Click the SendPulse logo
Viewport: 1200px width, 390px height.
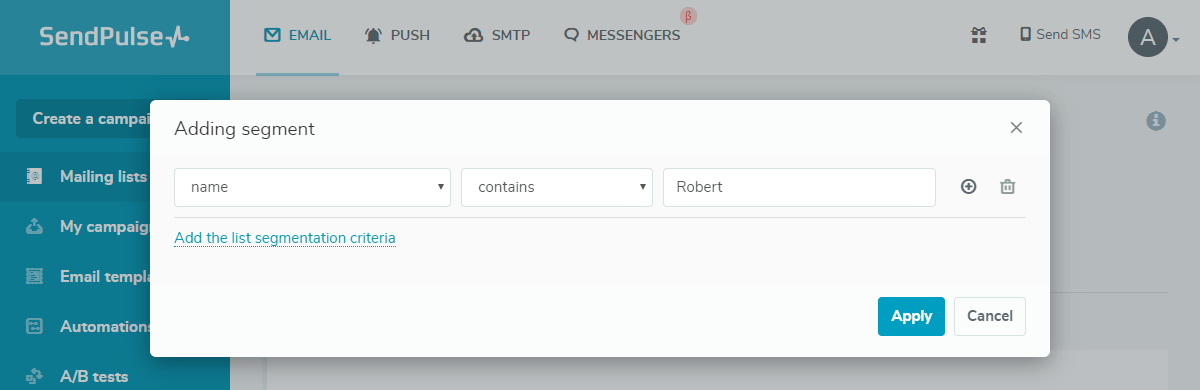pyautogui.click(x=115, y=37)
